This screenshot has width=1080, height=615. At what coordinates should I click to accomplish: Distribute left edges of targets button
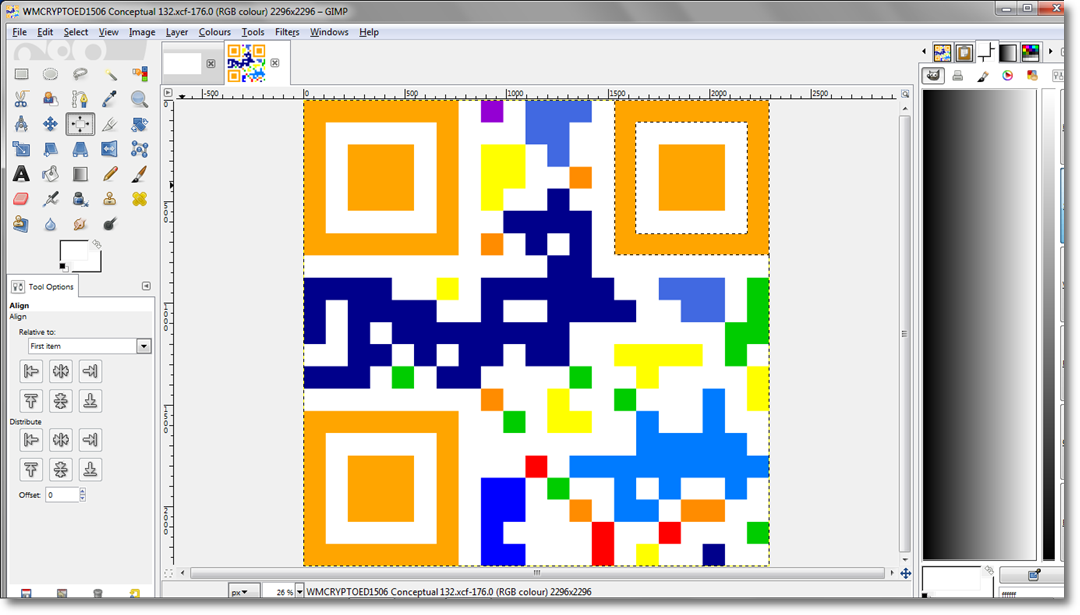[31, 440]
